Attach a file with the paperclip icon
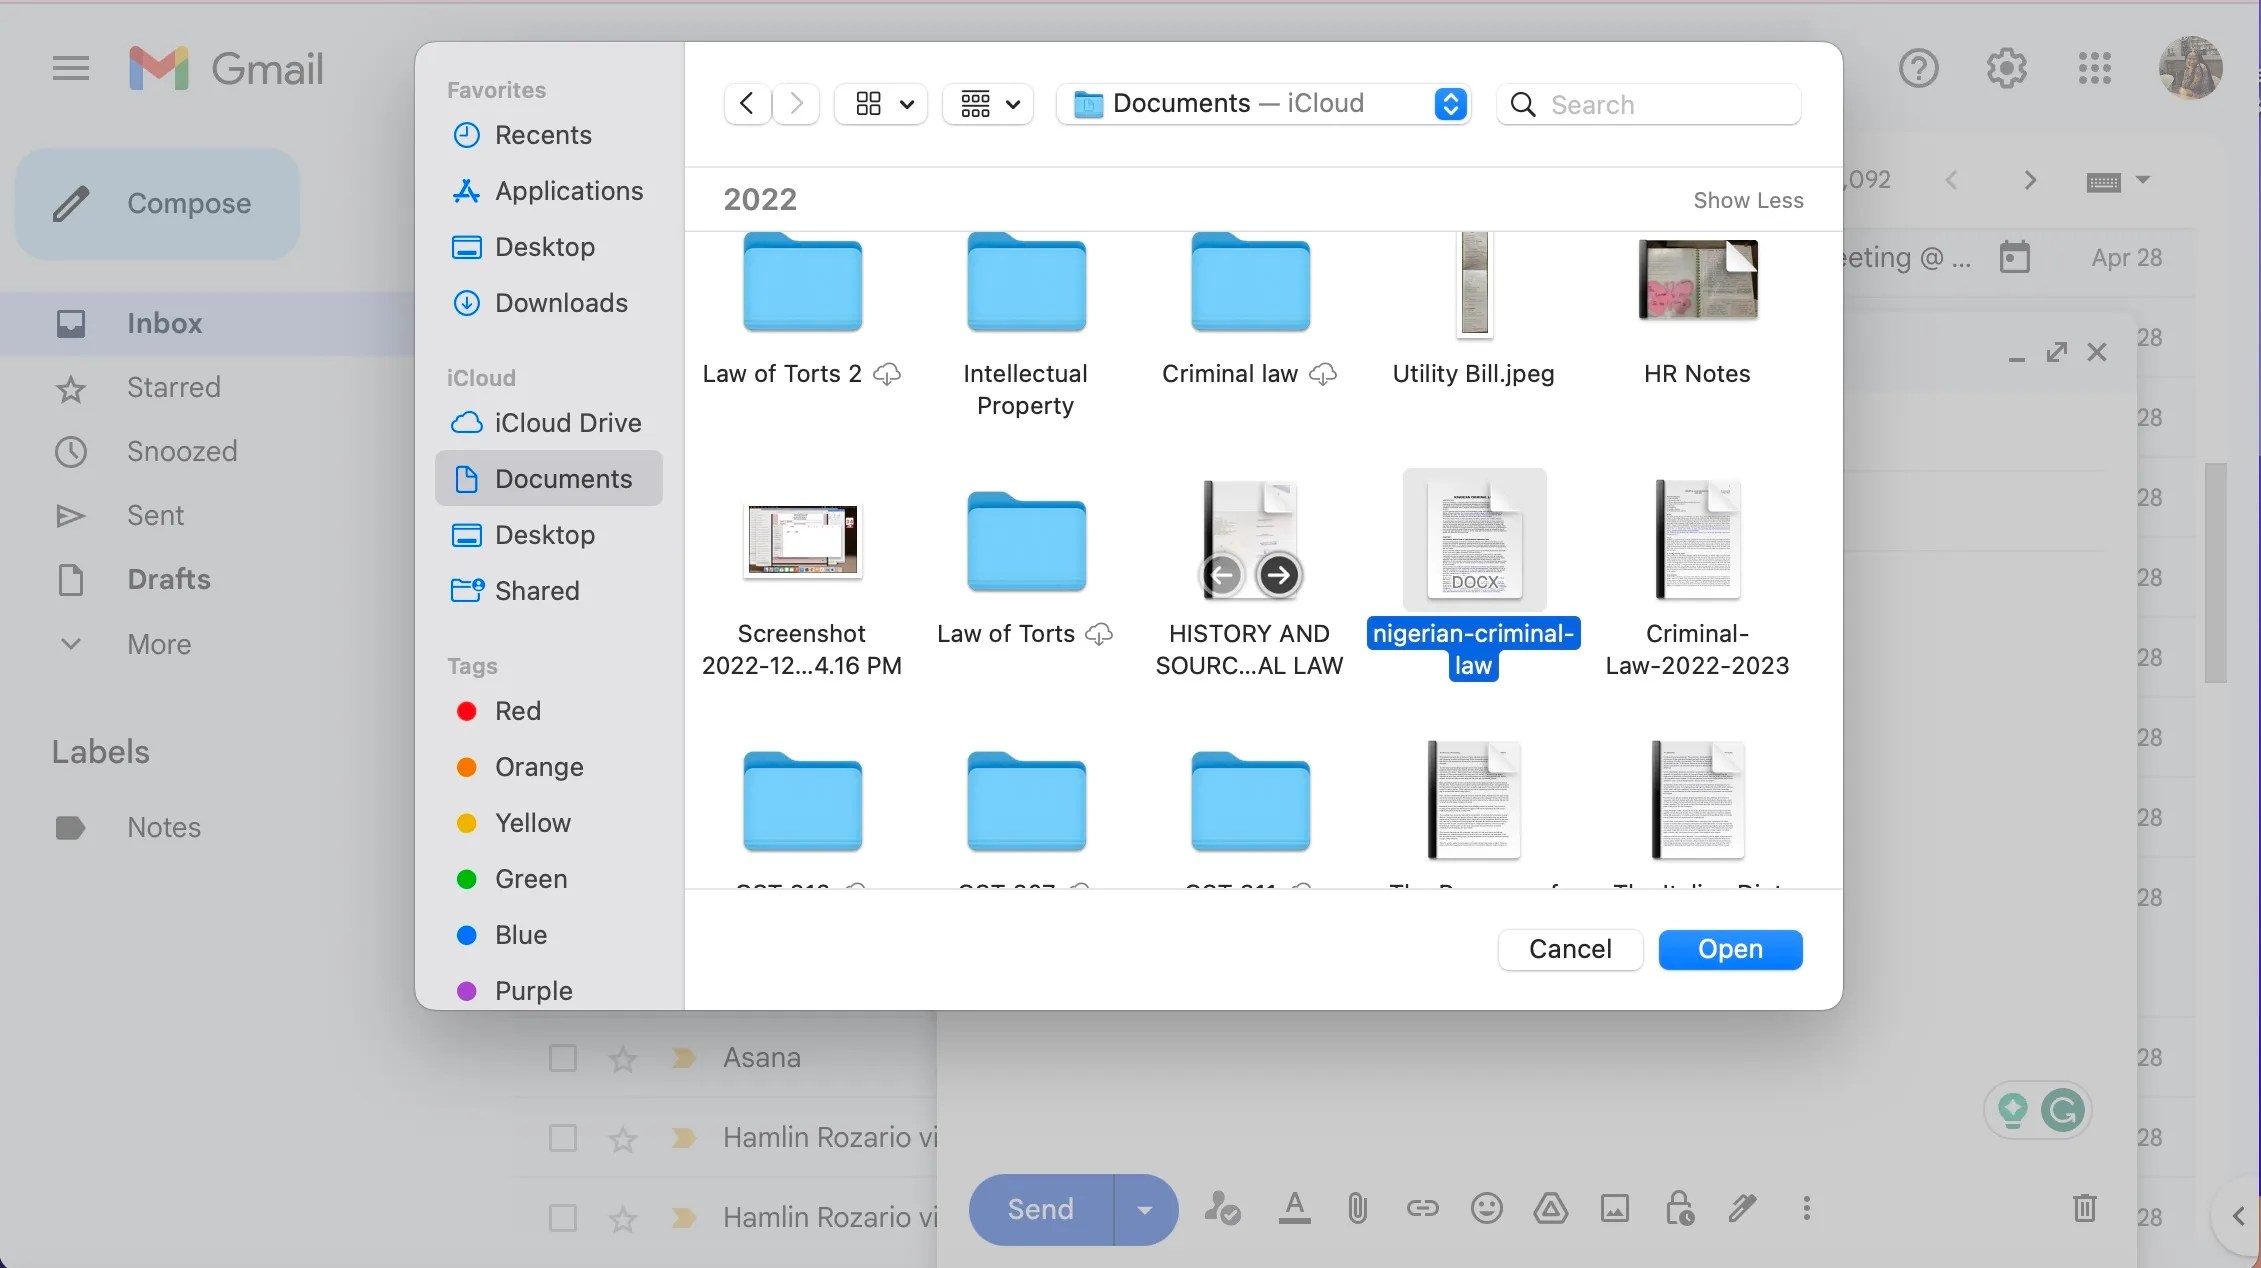Screen dimensions: 2261x1268 pyautogui.click(x=1356, y=1208)
